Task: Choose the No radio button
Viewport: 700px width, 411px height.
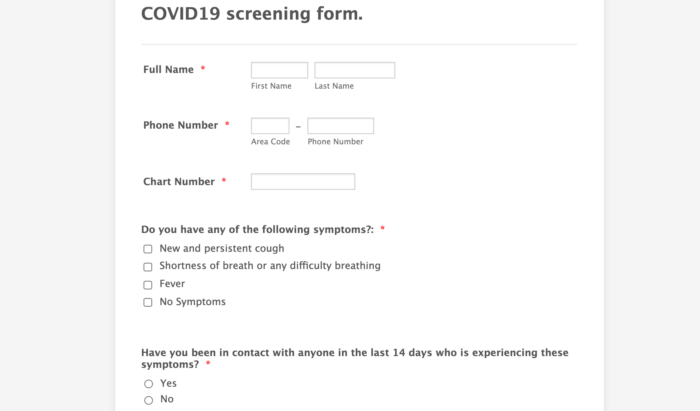Action: pyautogui.click(x=148, y=400)
